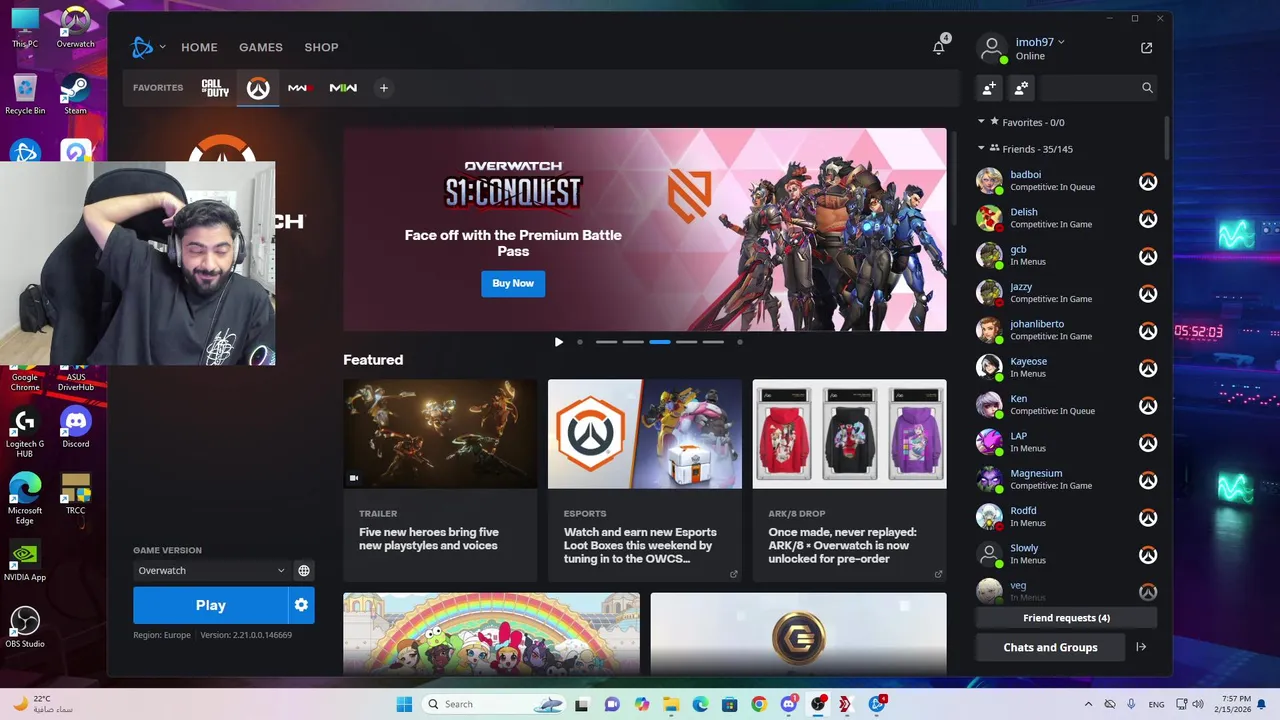1280x720 pixels.
Task: Show hidden system tray icons
Action: pos(1087,704)
